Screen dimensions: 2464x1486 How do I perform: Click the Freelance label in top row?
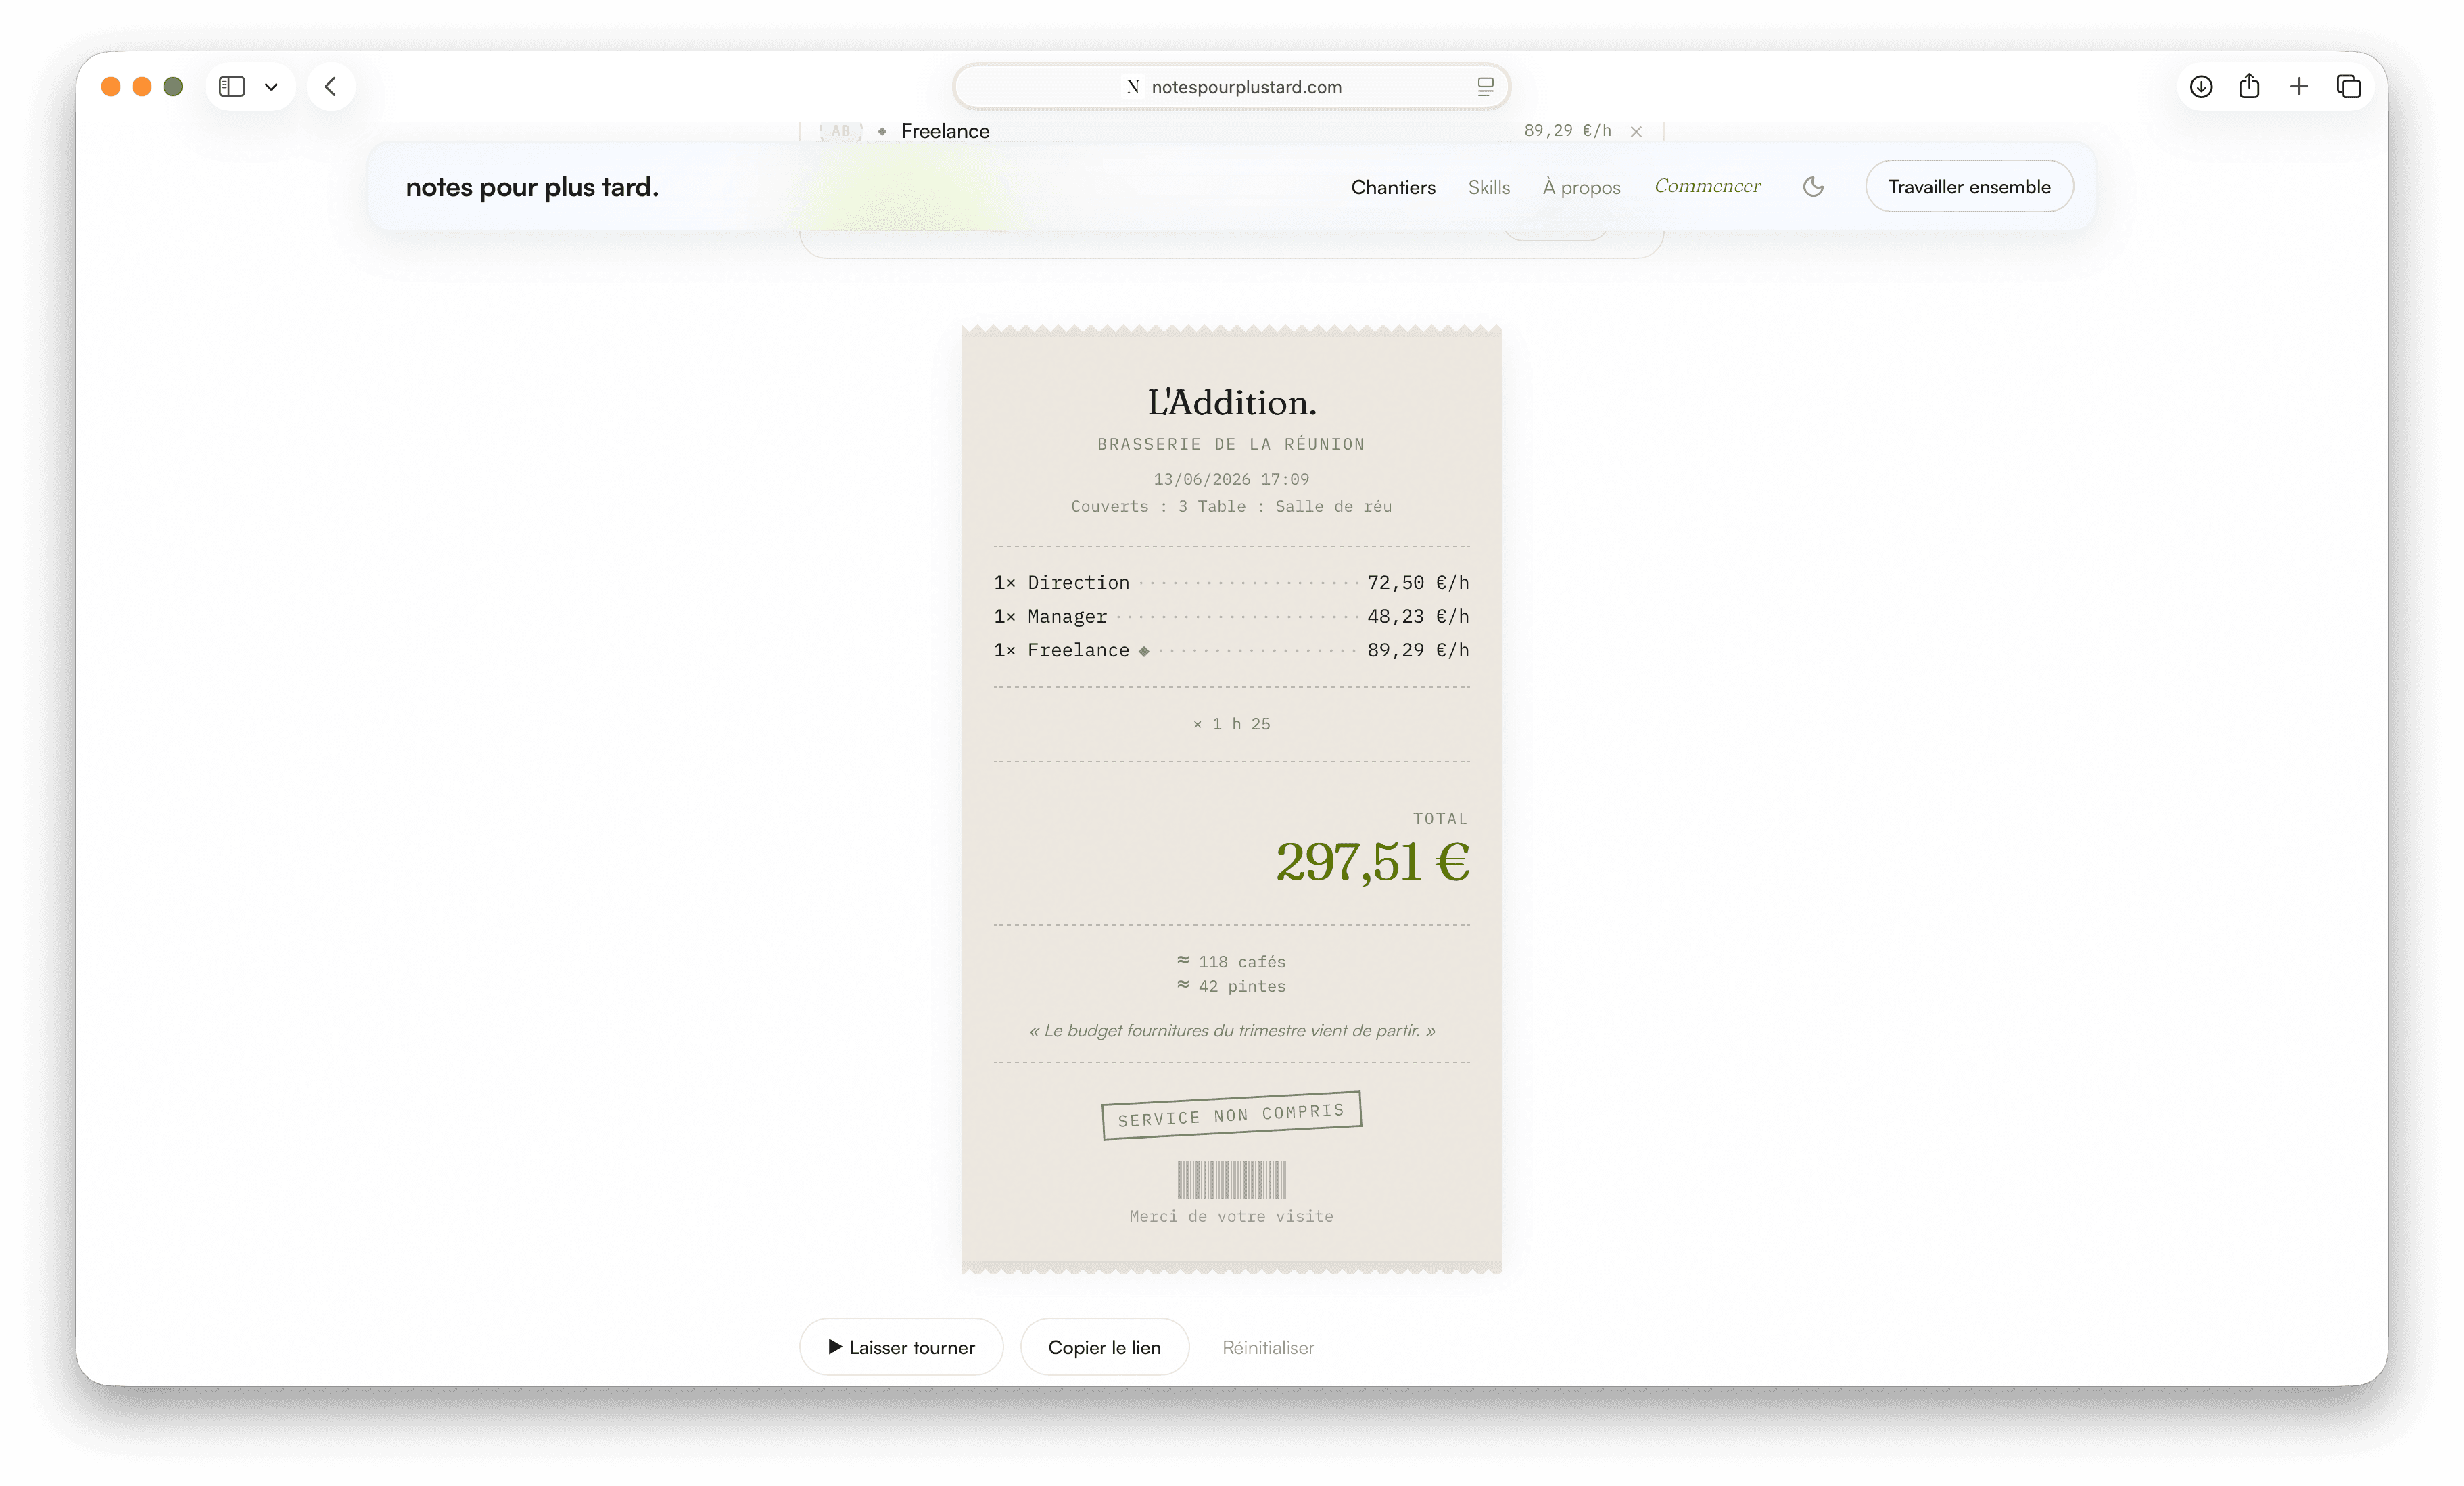tap(945, 131)
